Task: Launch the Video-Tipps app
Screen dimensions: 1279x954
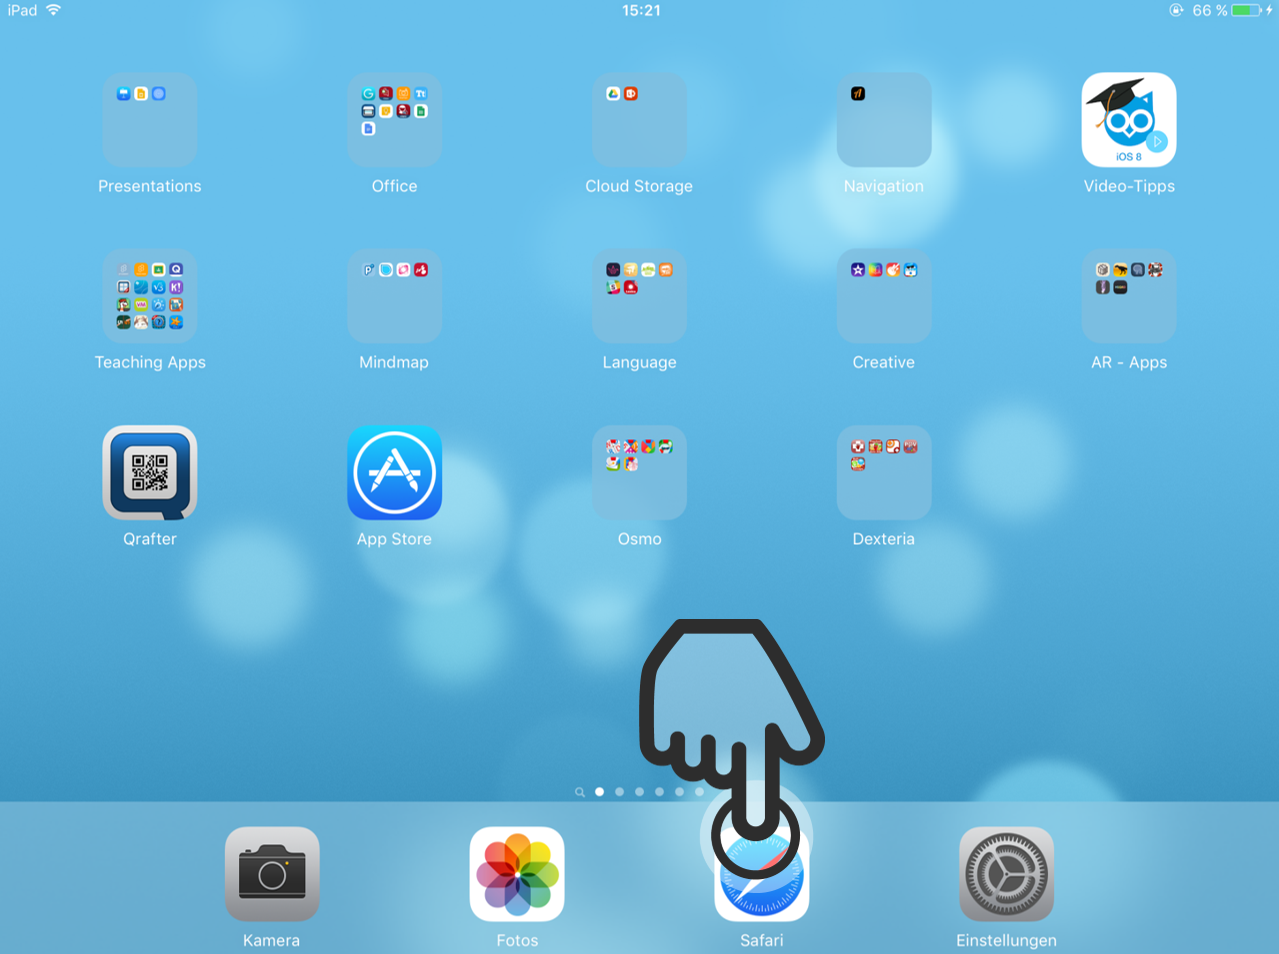Action: [1129, 120]
